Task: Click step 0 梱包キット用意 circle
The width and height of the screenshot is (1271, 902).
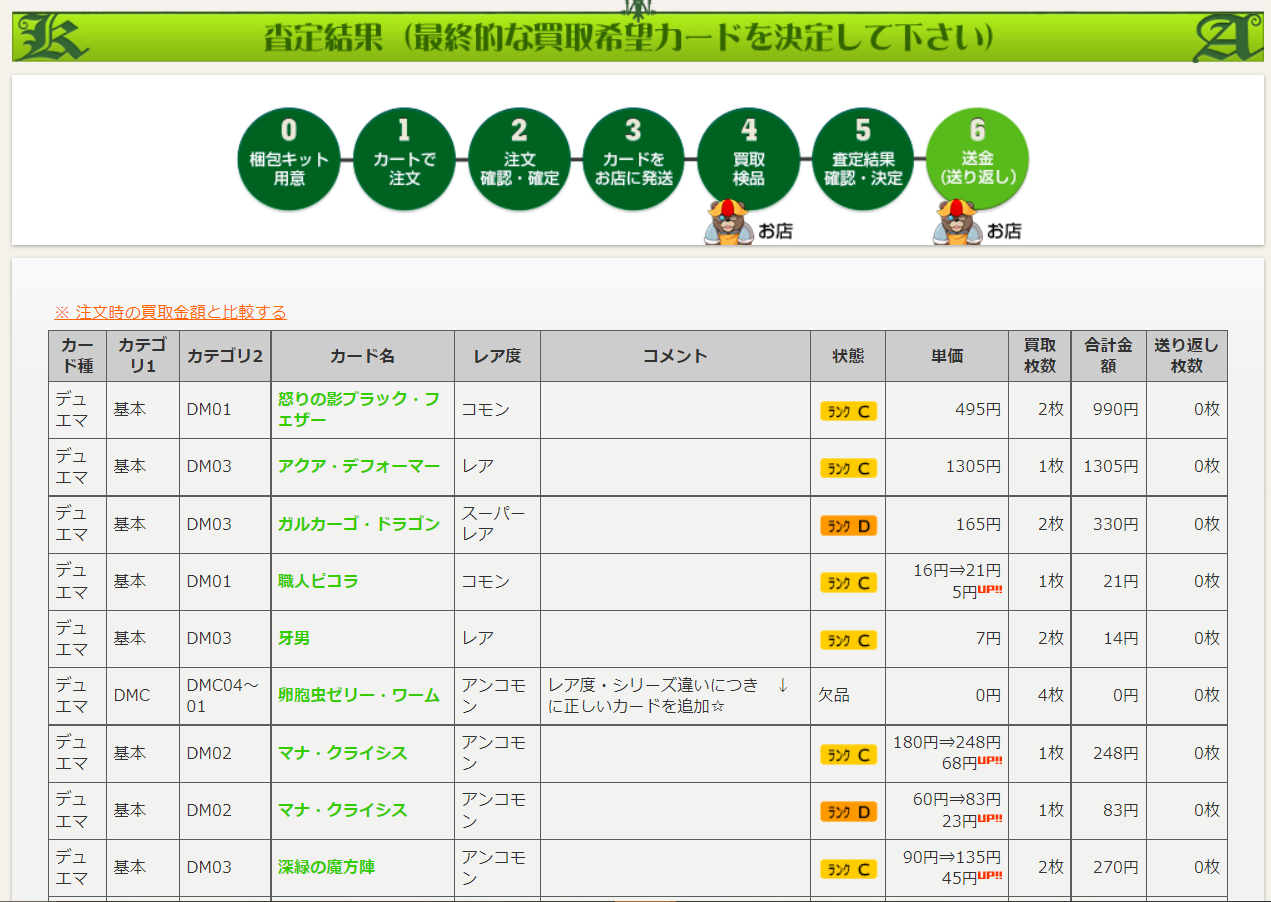Action: pos(288,159)
